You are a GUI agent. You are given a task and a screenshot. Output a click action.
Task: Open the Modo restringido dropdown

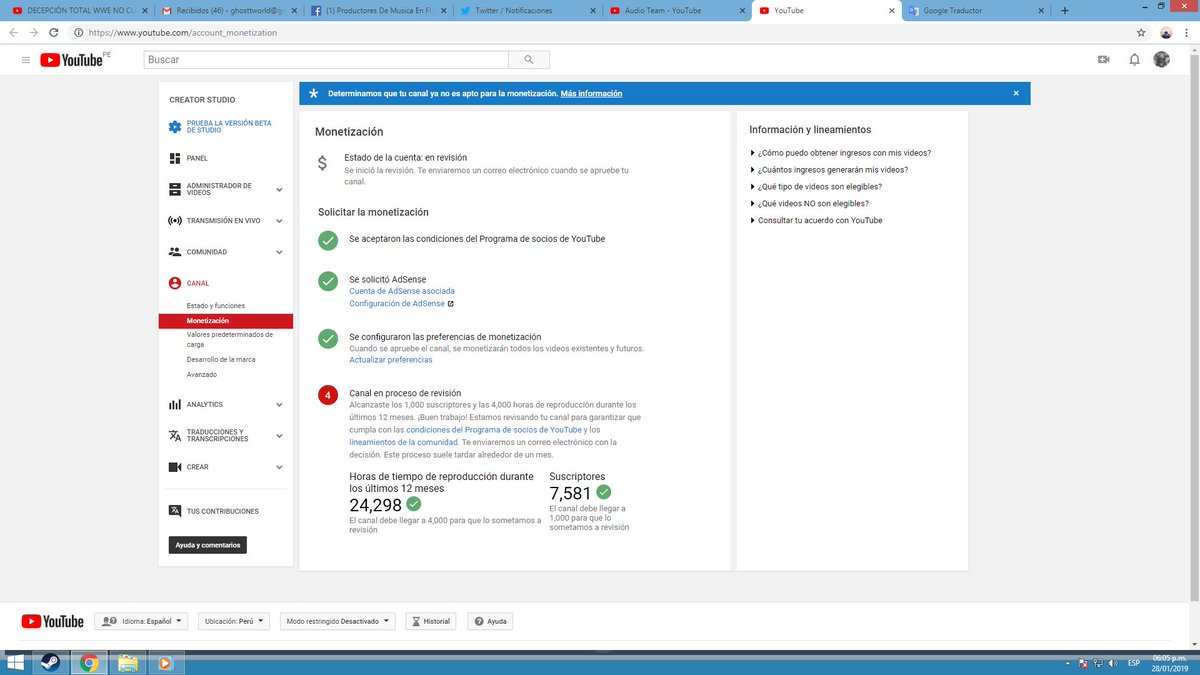point(338,621)
